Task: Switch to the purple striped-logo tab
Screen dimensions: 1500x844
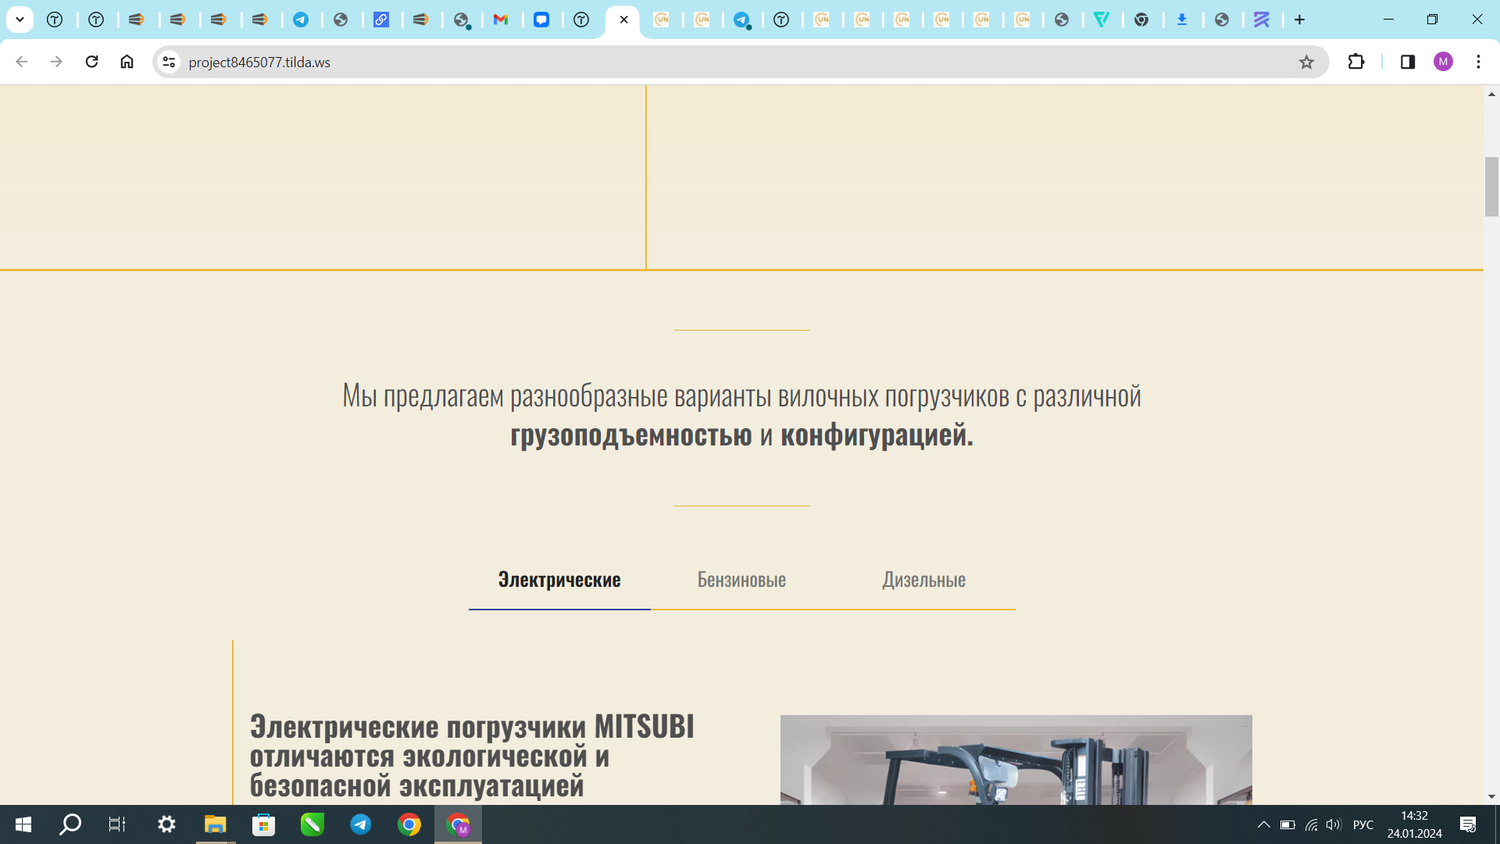Action: 1261,20
